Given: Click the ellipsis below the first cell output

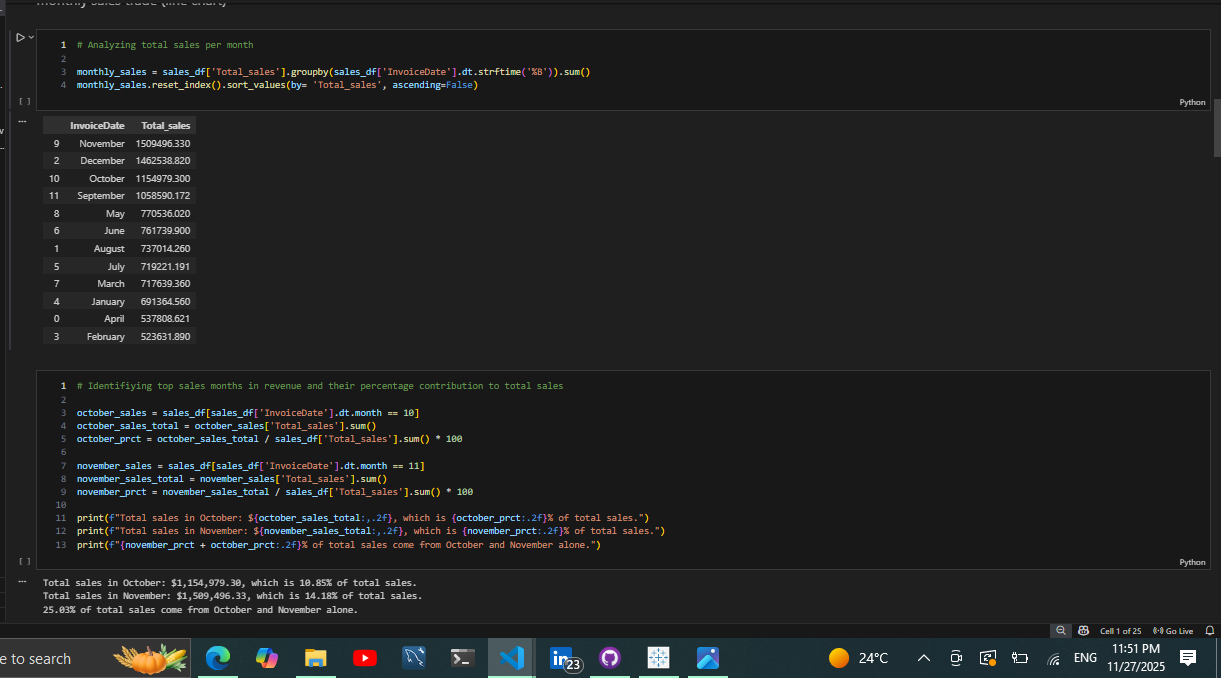Looking at the screenshot, I should (22, 121).
